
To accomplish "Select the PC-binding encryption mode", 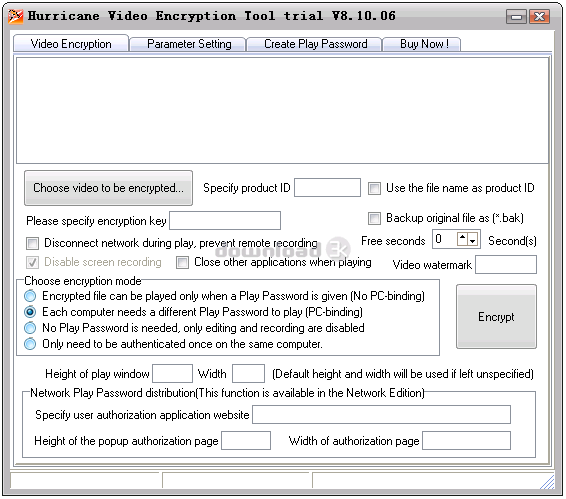I will pos(30,312).
